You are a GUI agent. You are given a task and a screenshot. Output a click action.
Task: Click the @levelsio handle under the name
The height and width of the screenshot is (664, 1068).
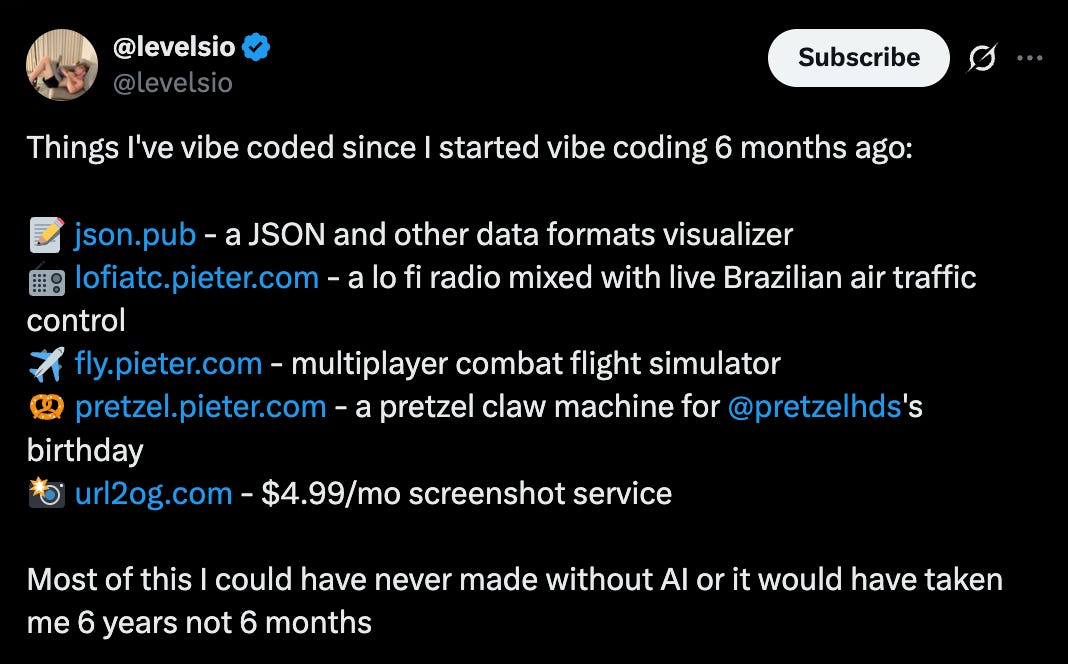(x=172, y=82)
